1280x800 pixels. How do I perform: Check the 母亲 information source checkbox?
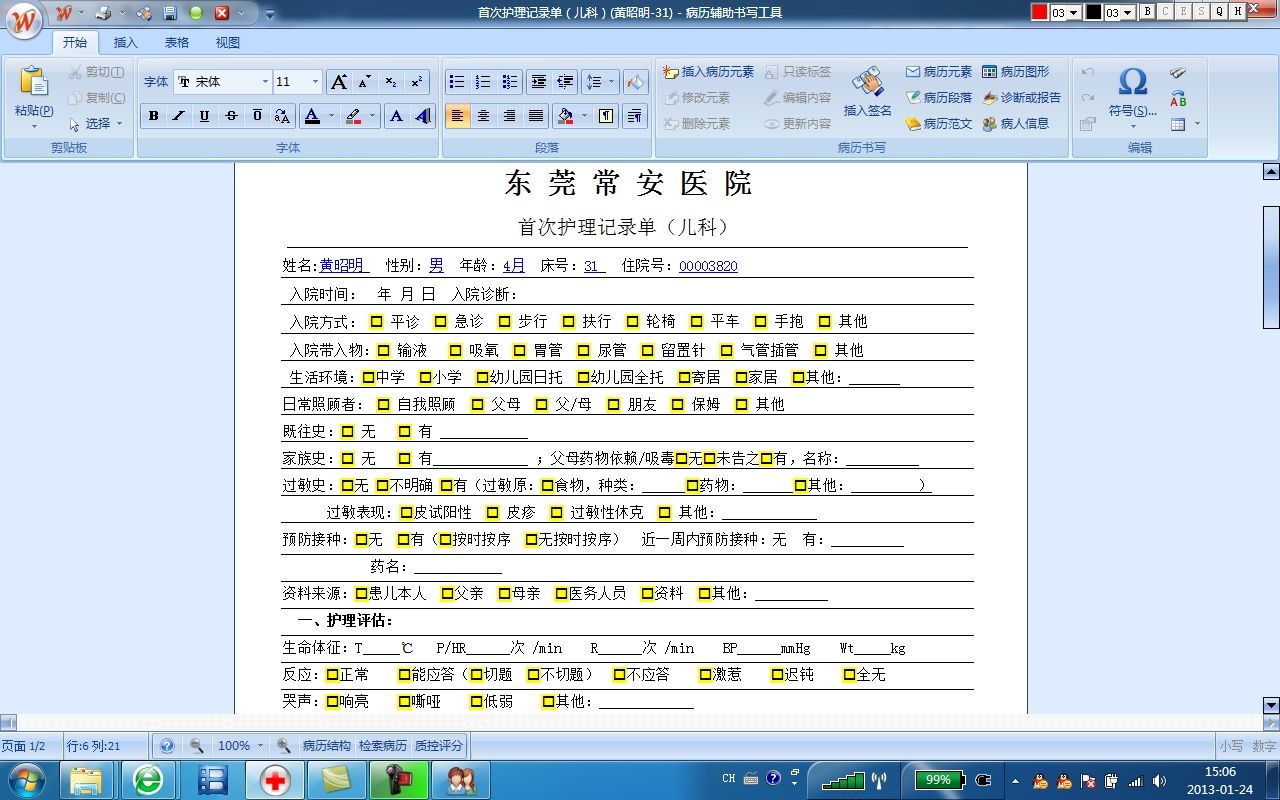[504, 593]
